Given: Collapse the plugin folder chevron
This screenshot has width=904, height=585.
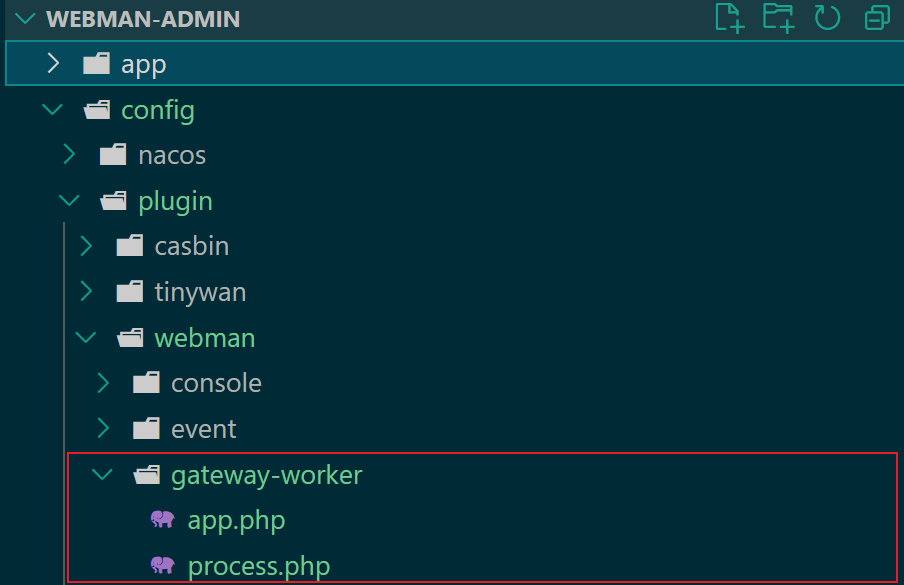Looking at the screenshot, I should pos(69,201).
